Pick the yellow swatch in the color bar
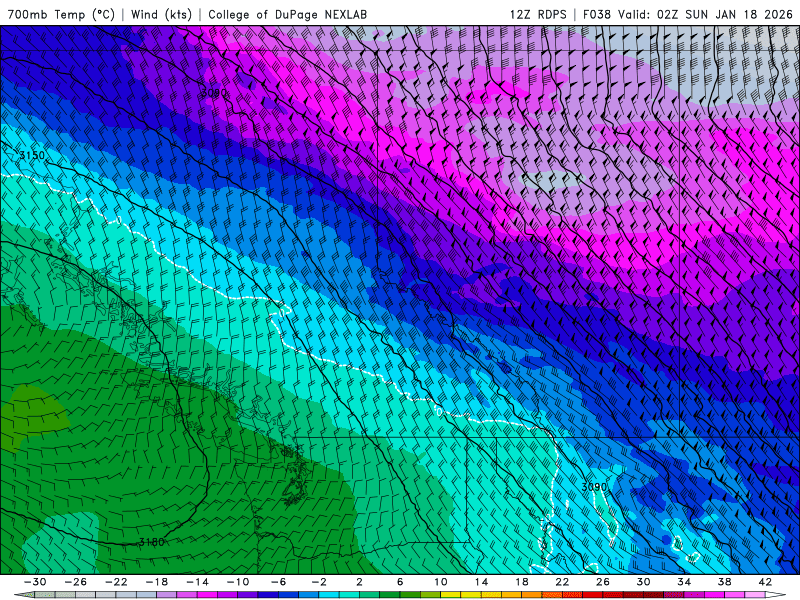 (x=451, y=595)
